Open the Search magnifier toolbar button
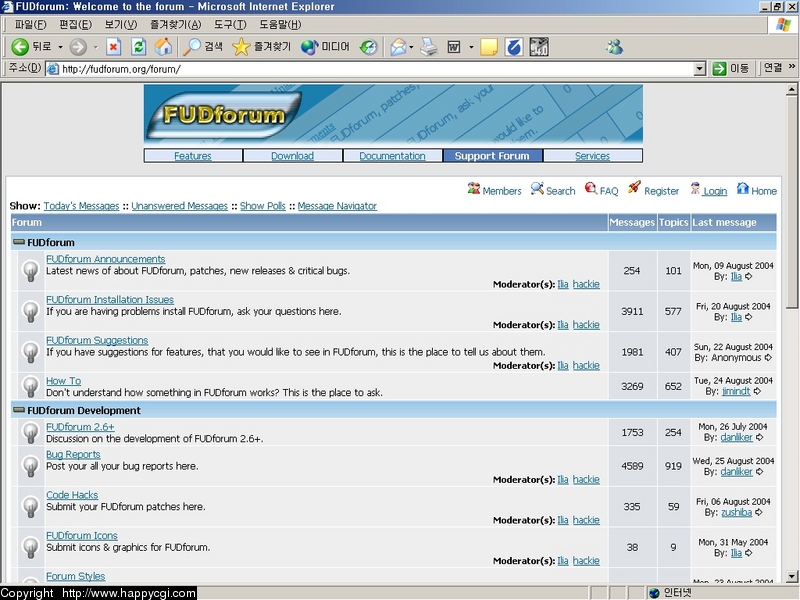This screenshot has width=800, height=600. click(203, 47)
